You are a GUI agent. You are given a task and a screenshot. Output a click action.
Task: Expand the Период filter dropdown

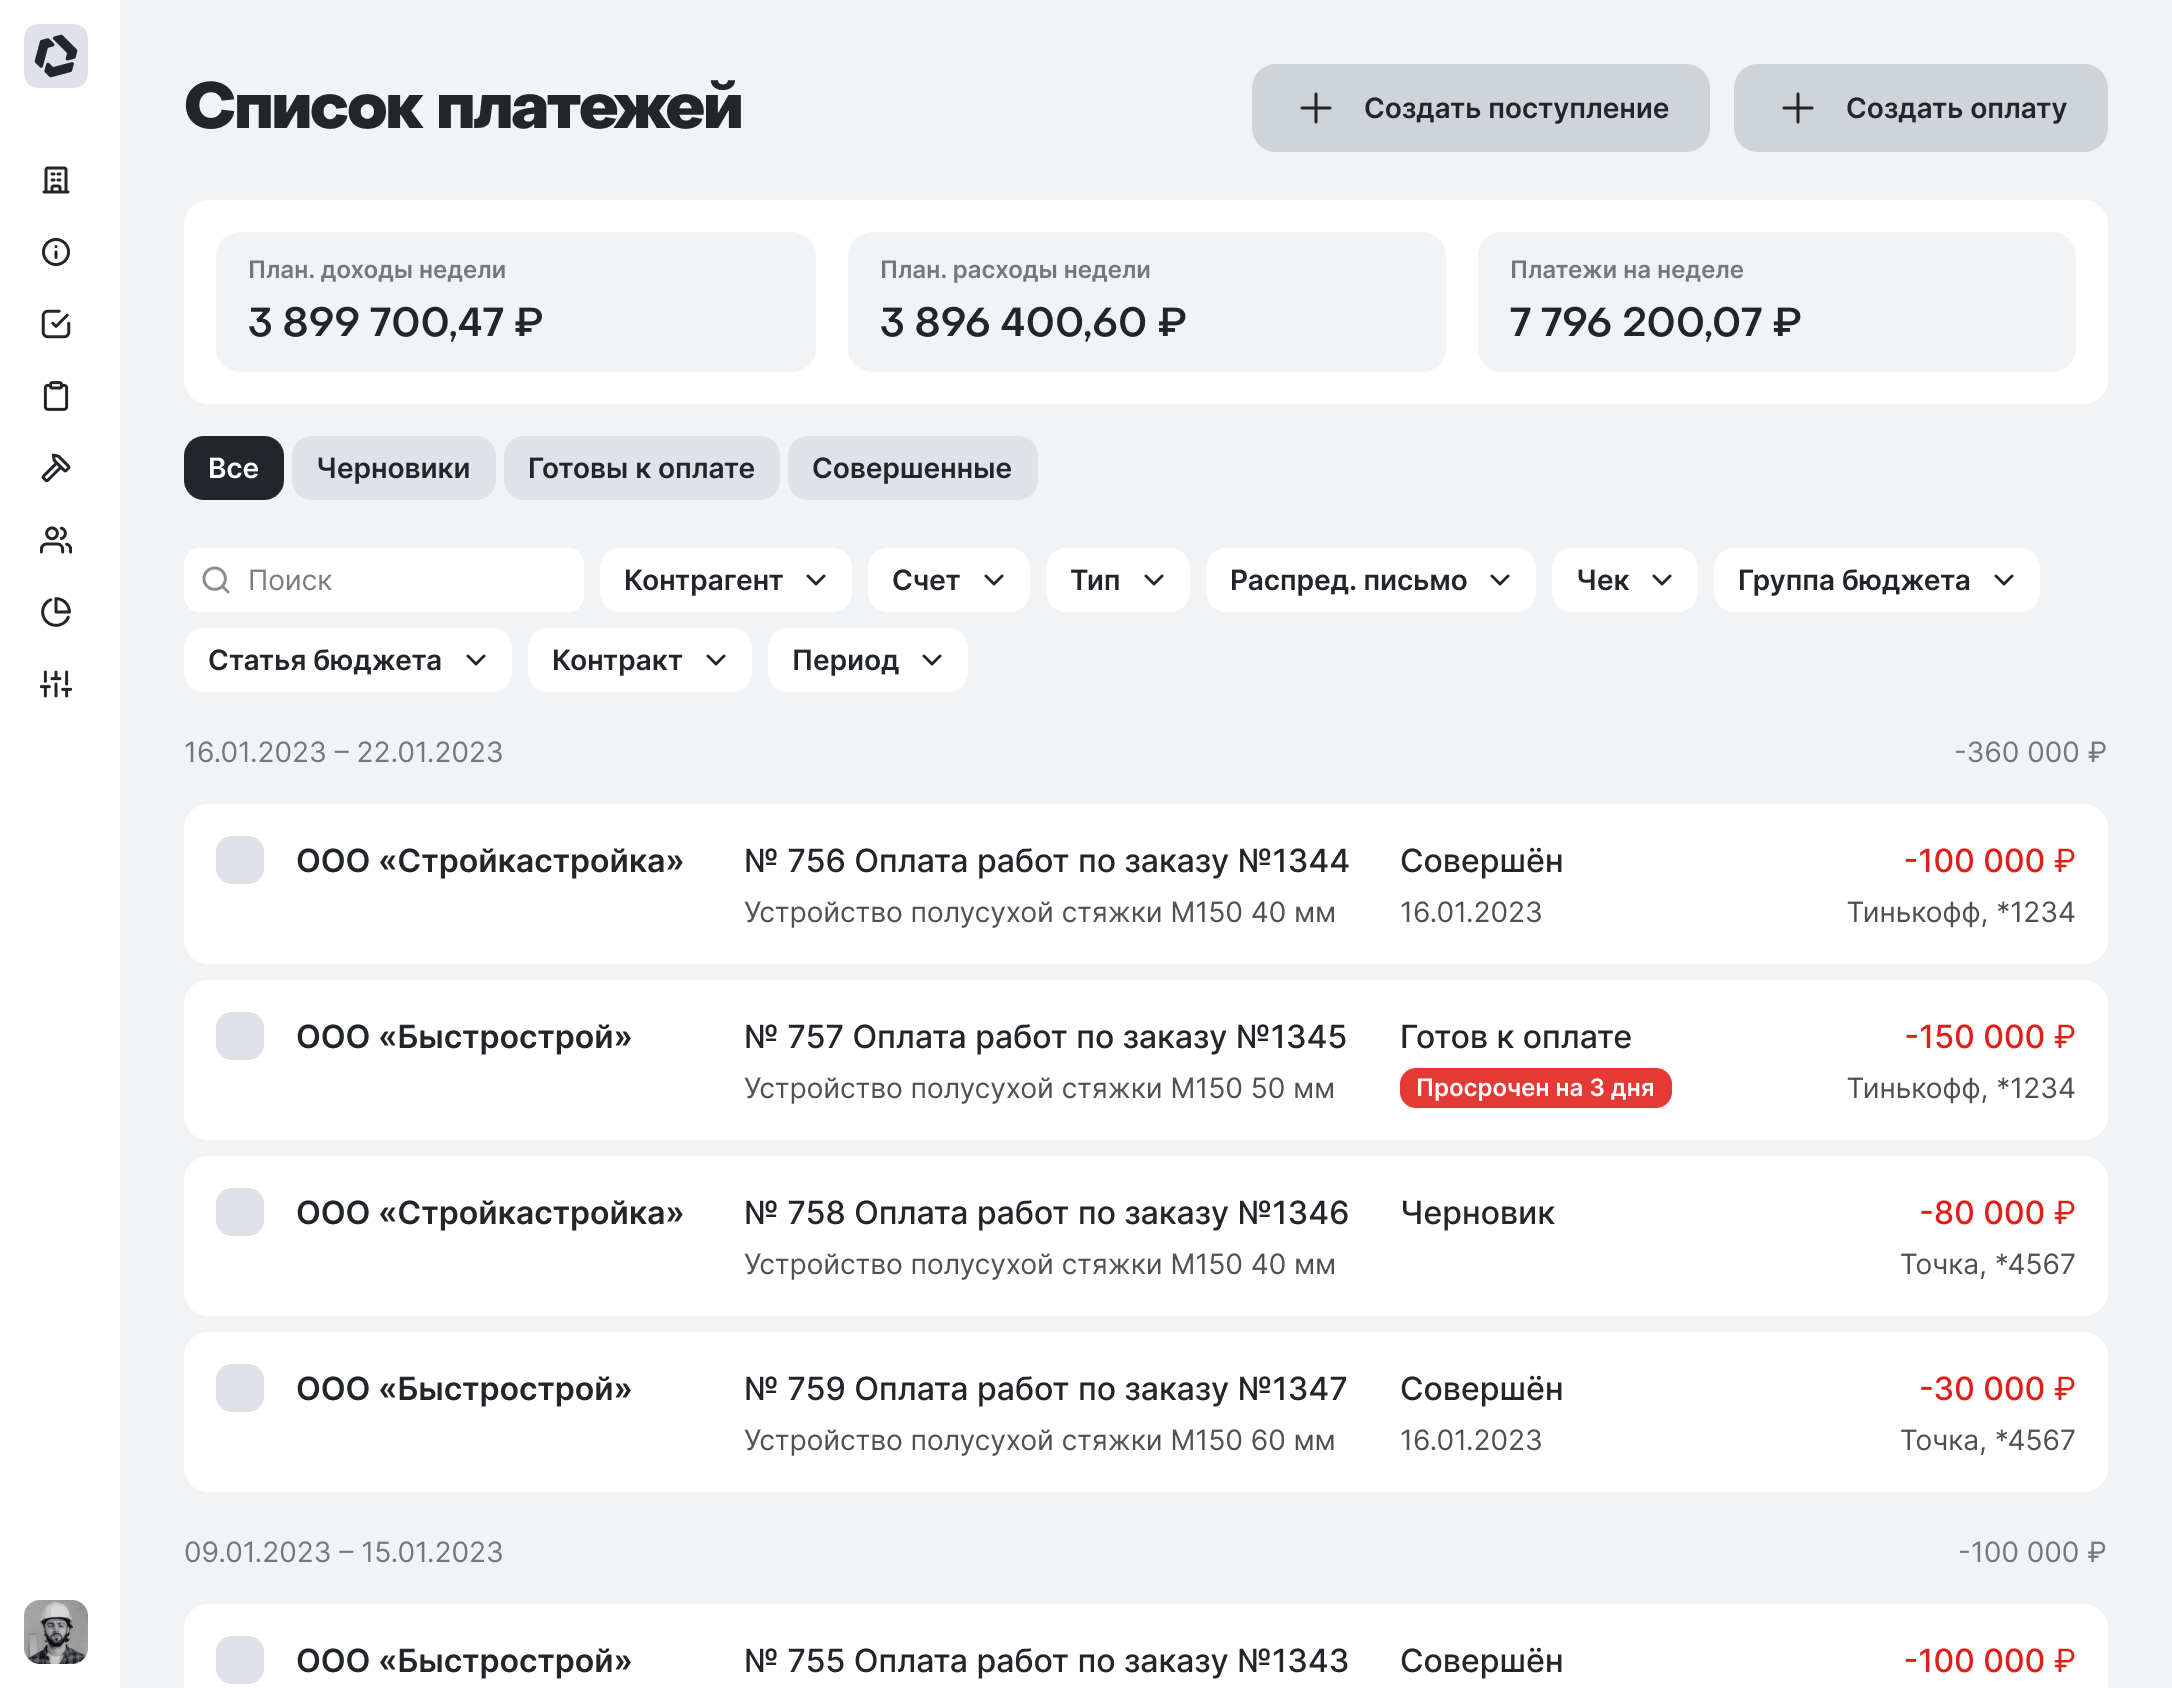867,660
